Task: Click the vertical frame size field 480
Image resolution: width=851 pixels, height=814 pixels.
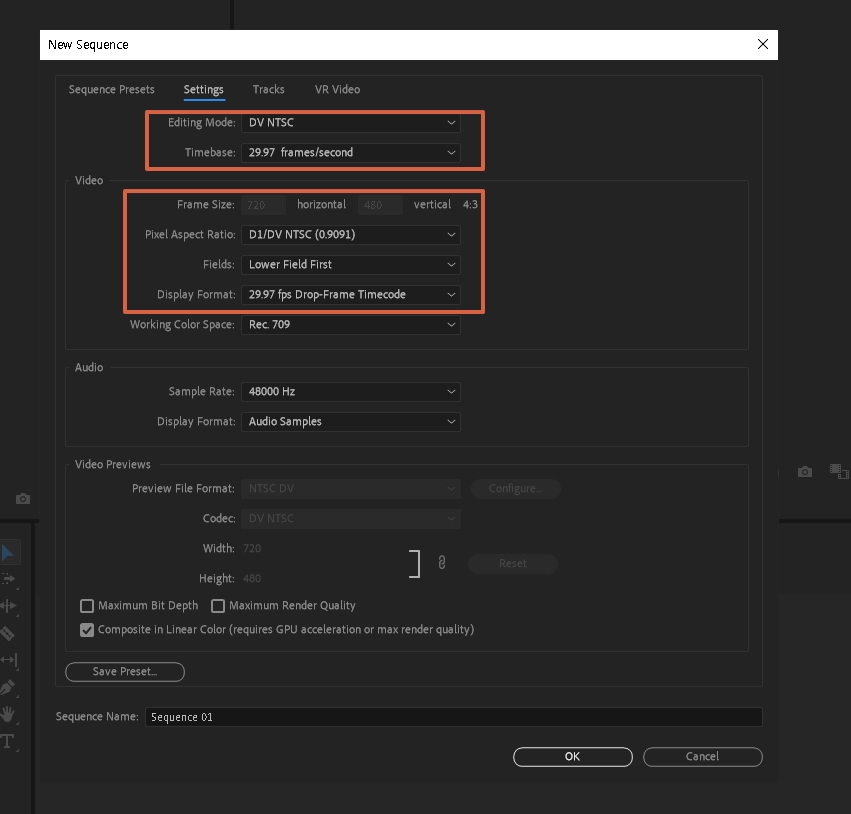Action: click(x=380, y=205)
